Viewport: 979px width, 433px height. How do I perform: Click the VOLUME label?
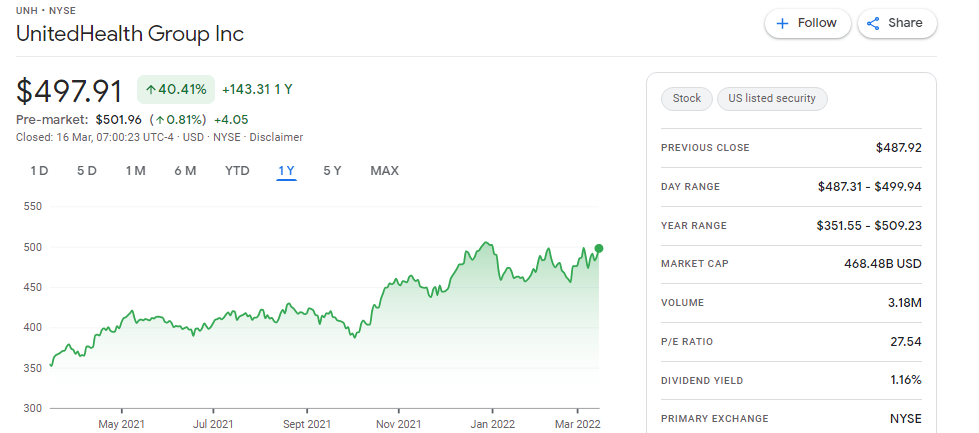(x=682, y=303)
